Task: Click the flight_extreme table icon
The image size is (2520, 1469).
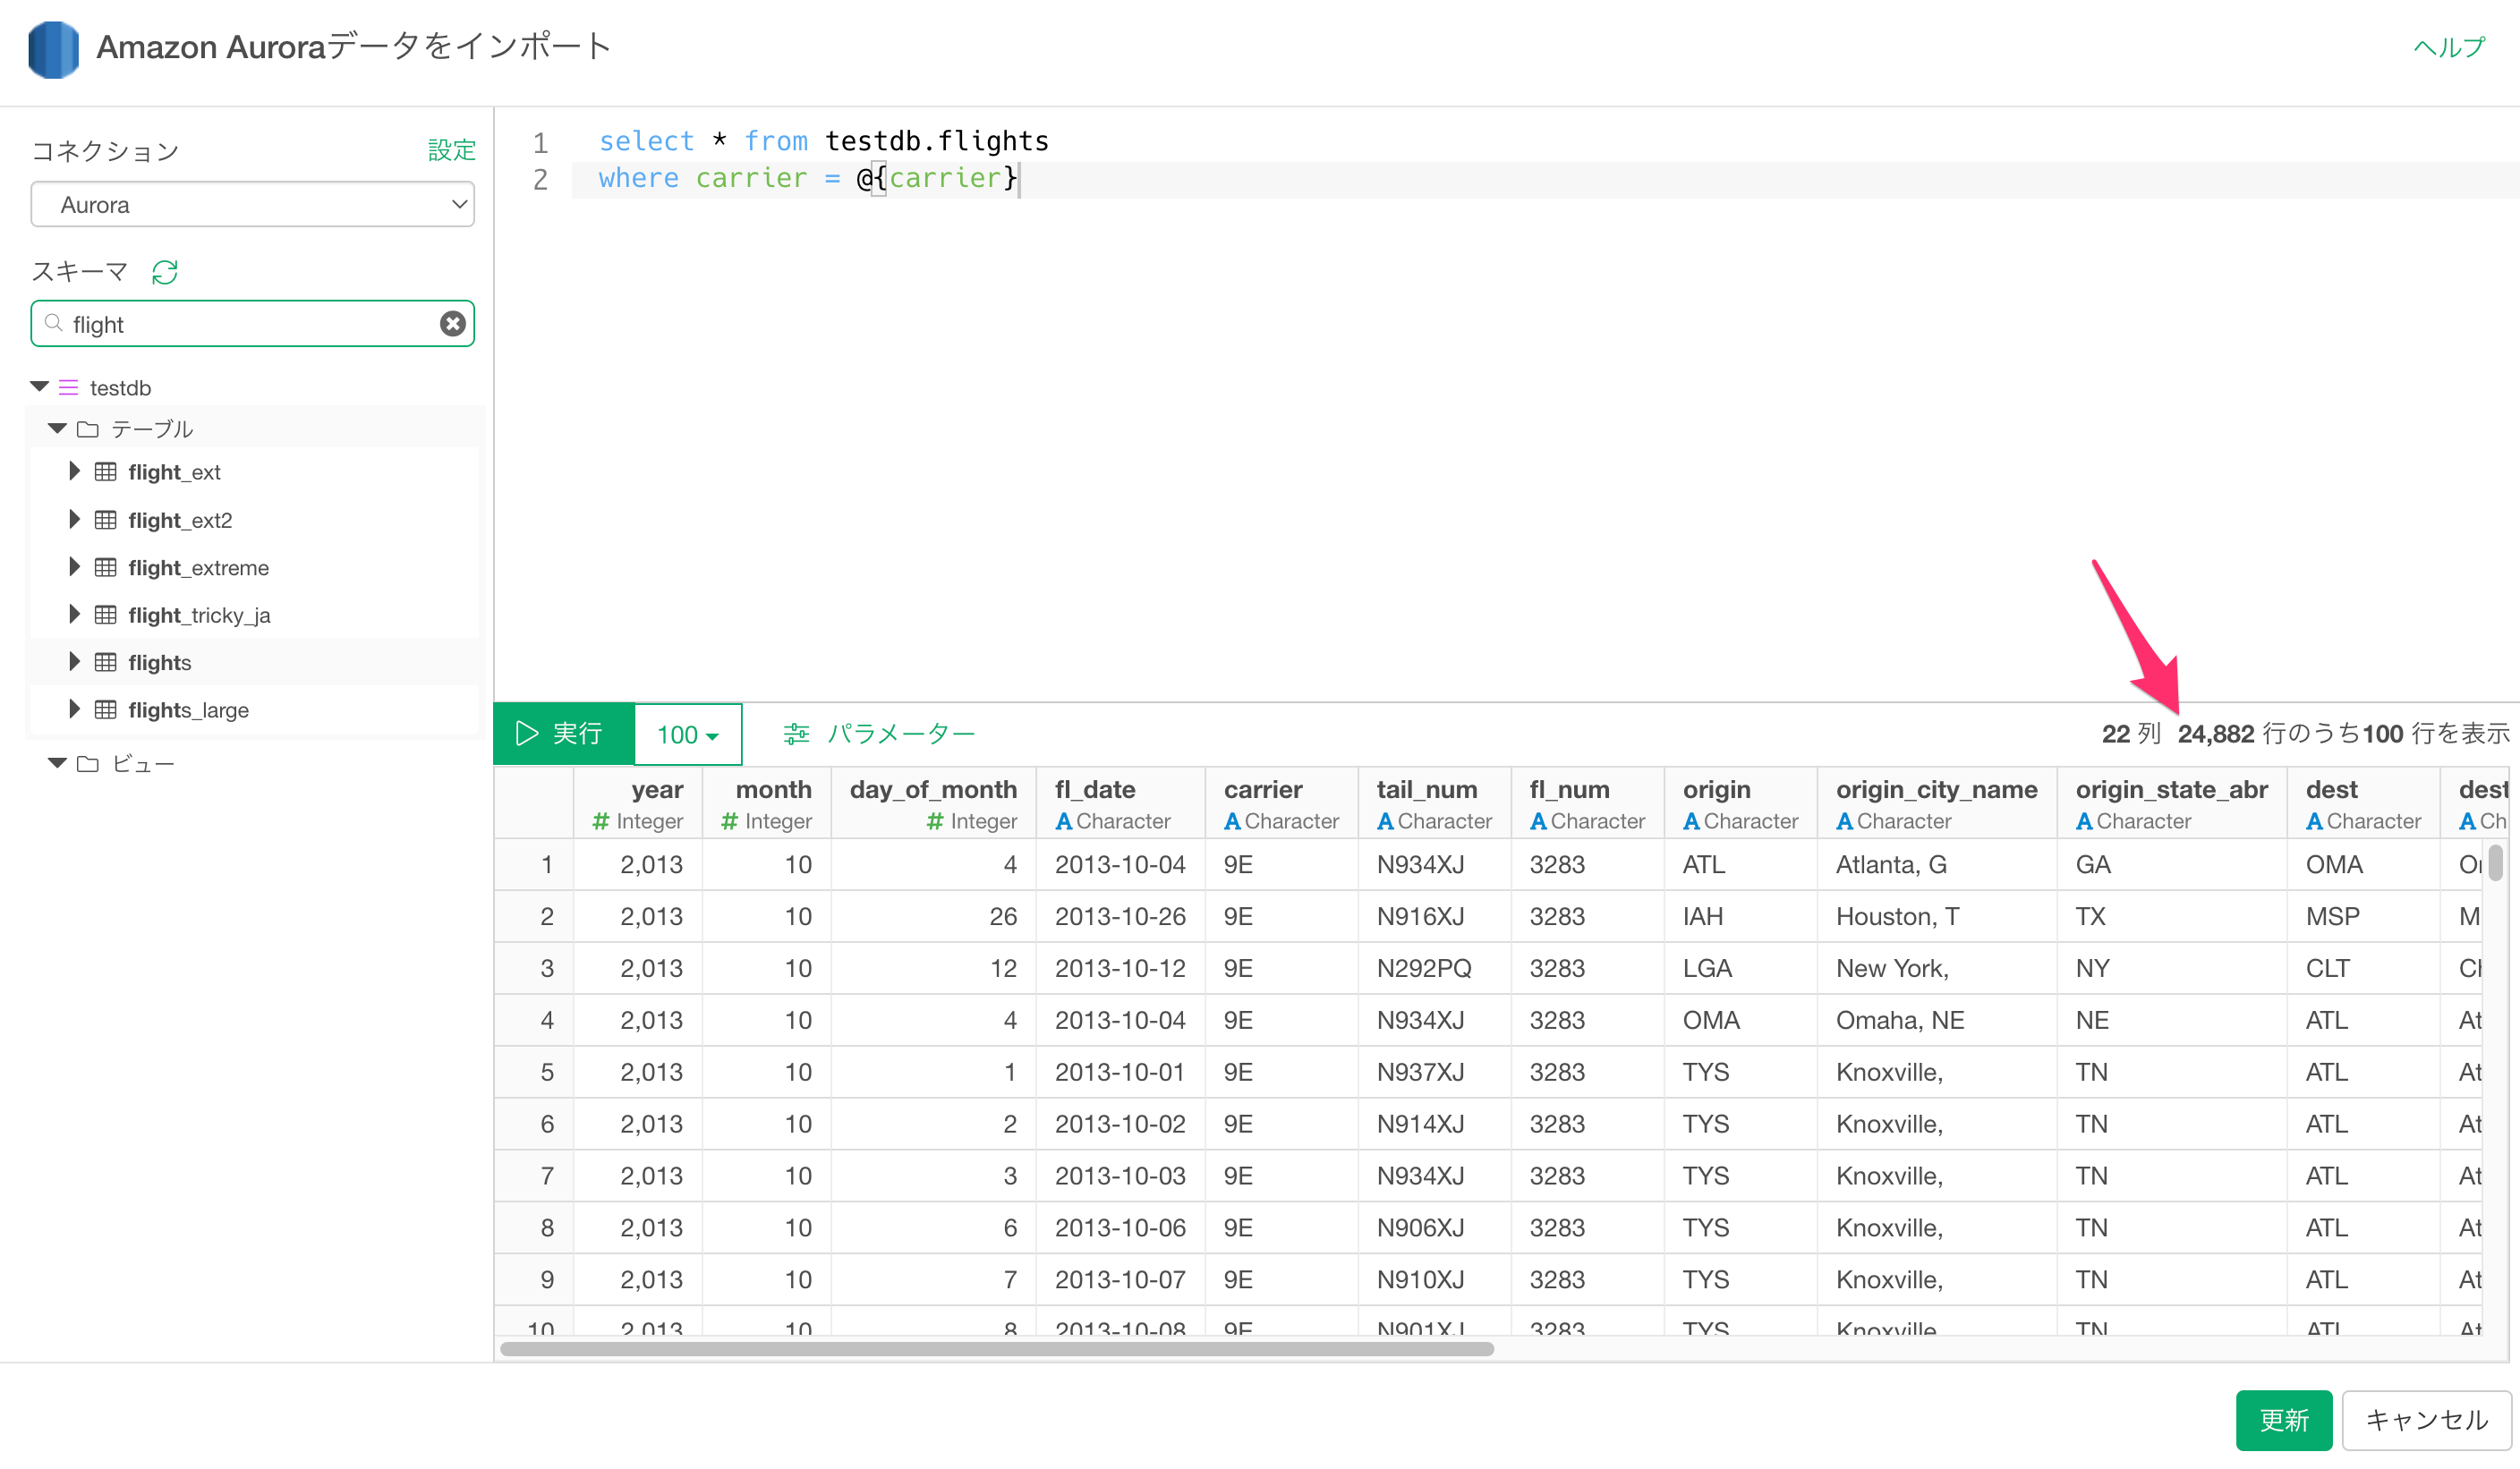Action: pos(105,567)
